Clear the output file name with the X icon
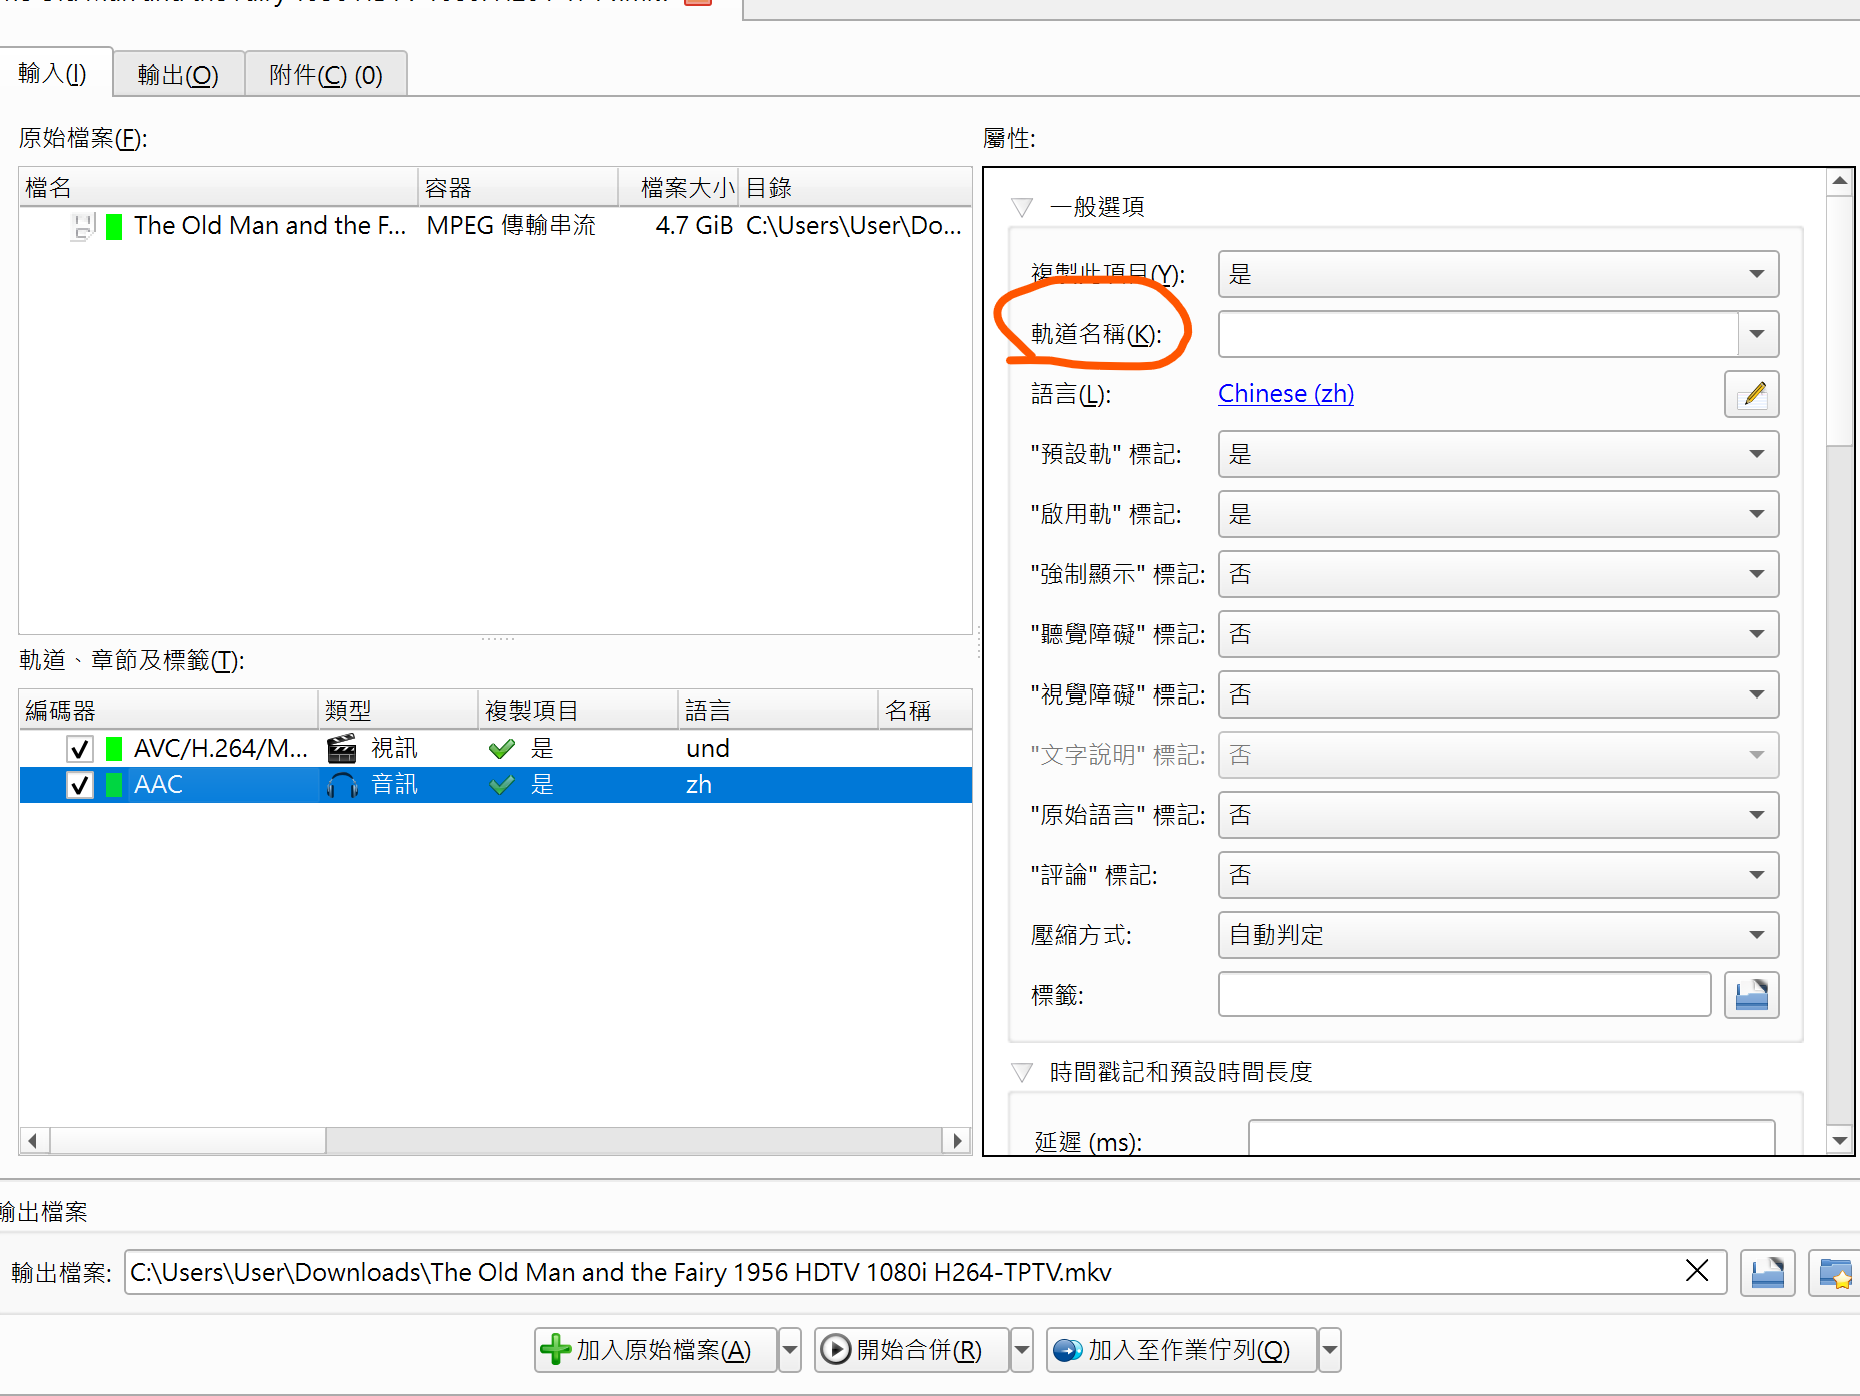This screenshot has height=1396, width=1860. pyautogui.click(x=1697, y=1271)
